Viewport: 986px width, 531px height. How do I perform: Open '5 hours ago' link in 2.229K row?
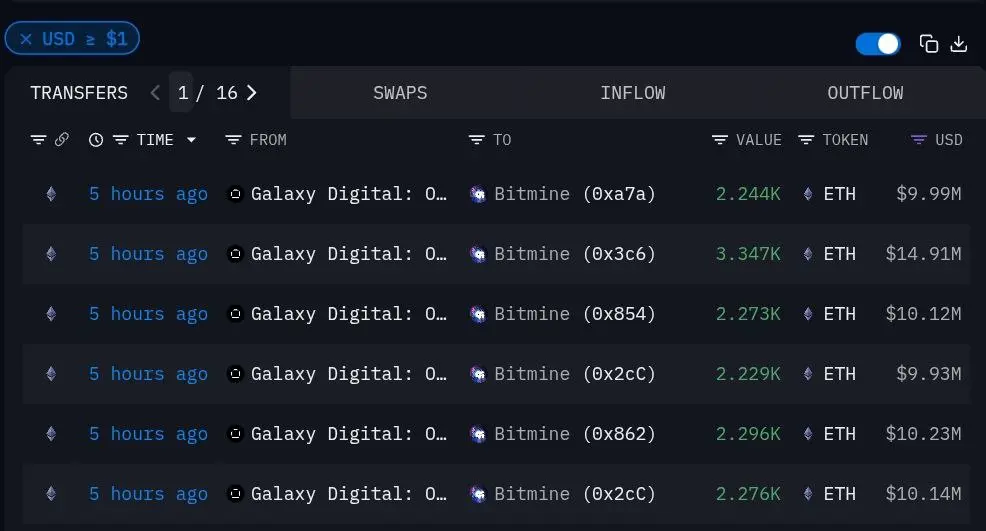pos(148,374)
